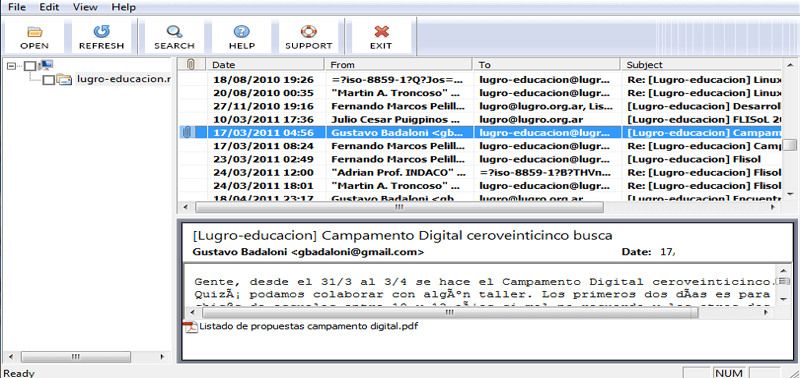Click the REFRESH toolbar icon
Image resolution: width=800 pixels, height=378 pixels.
click(x=101, y=32)
